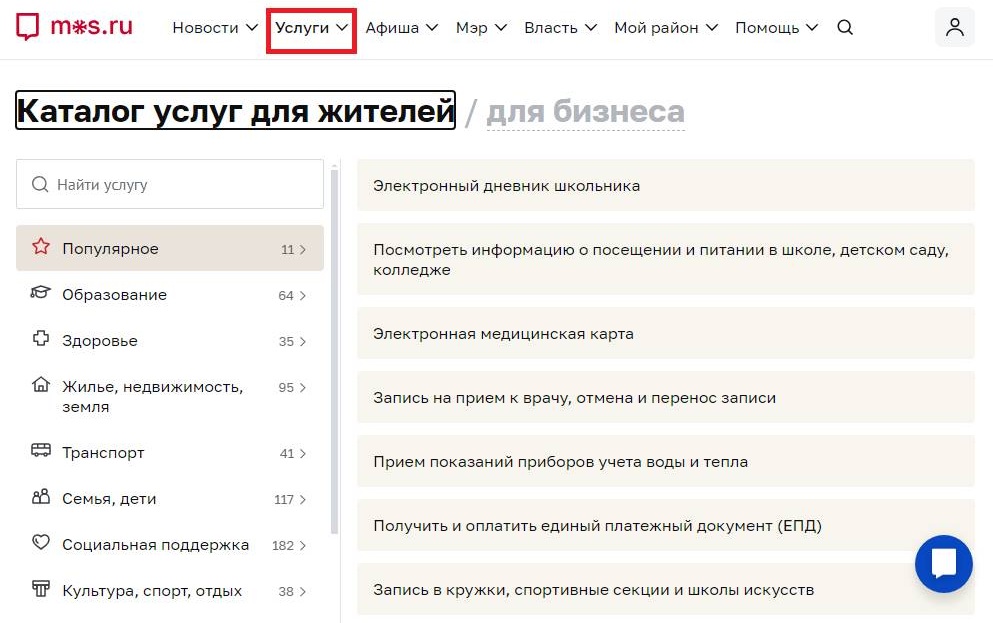The image size is (993, 623).
Task: Expand the Услуги dropdown menu
Action: [311, 28]
